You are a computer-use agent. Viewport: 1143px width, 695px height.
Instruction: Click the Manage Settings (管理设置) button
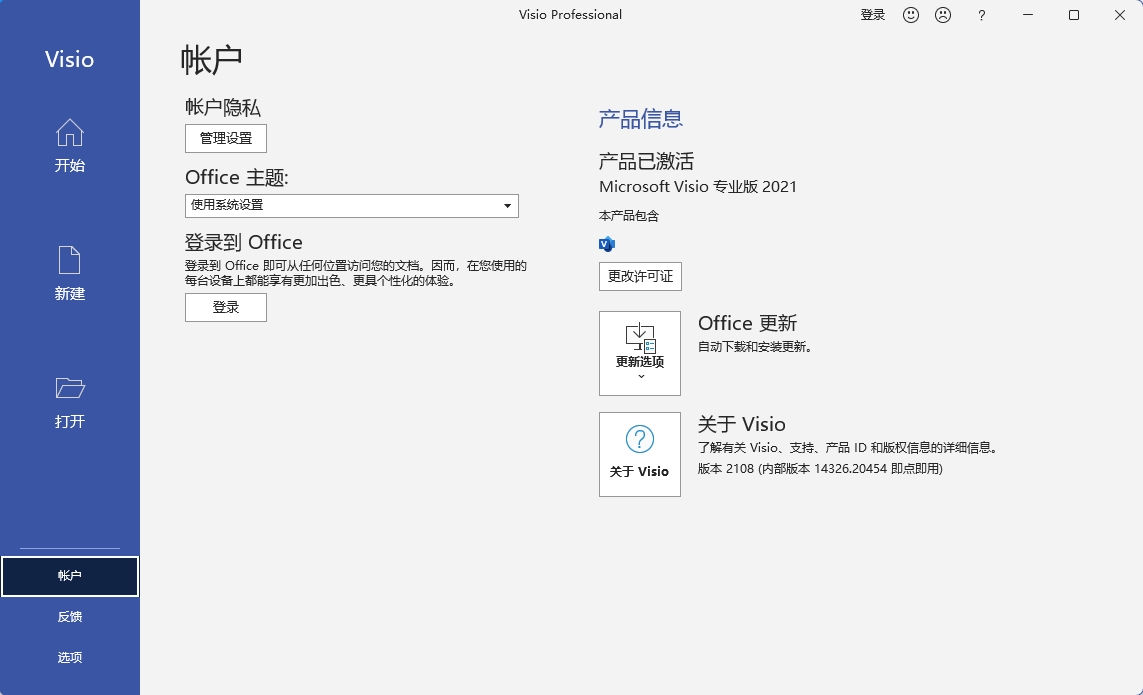pyautogui.click(x=226, y=138)
